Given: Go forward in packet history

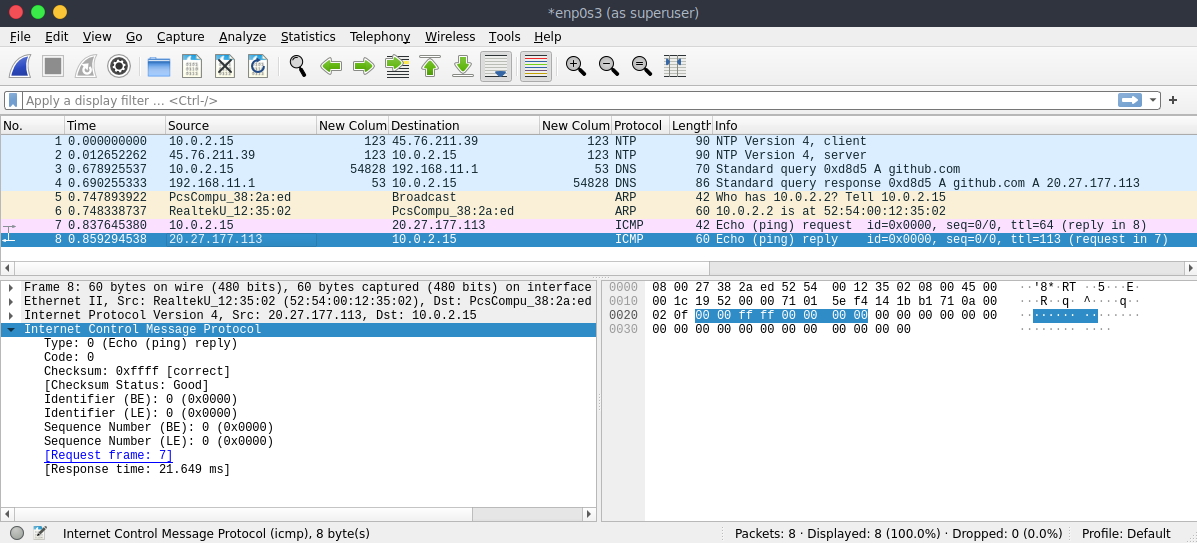Looking at the screenshot, I should click(363, 66).
